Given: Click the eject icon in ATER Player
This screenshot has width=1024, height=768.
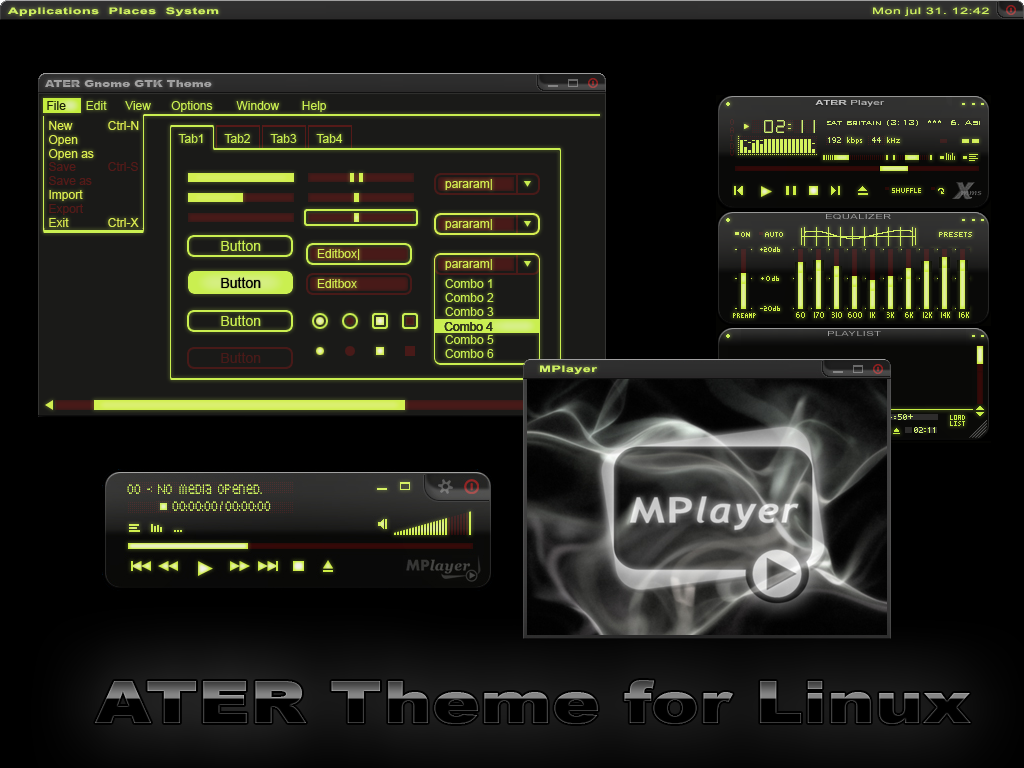Looking at the screenshot, I should pyautogui.click(x=863, y=191).
